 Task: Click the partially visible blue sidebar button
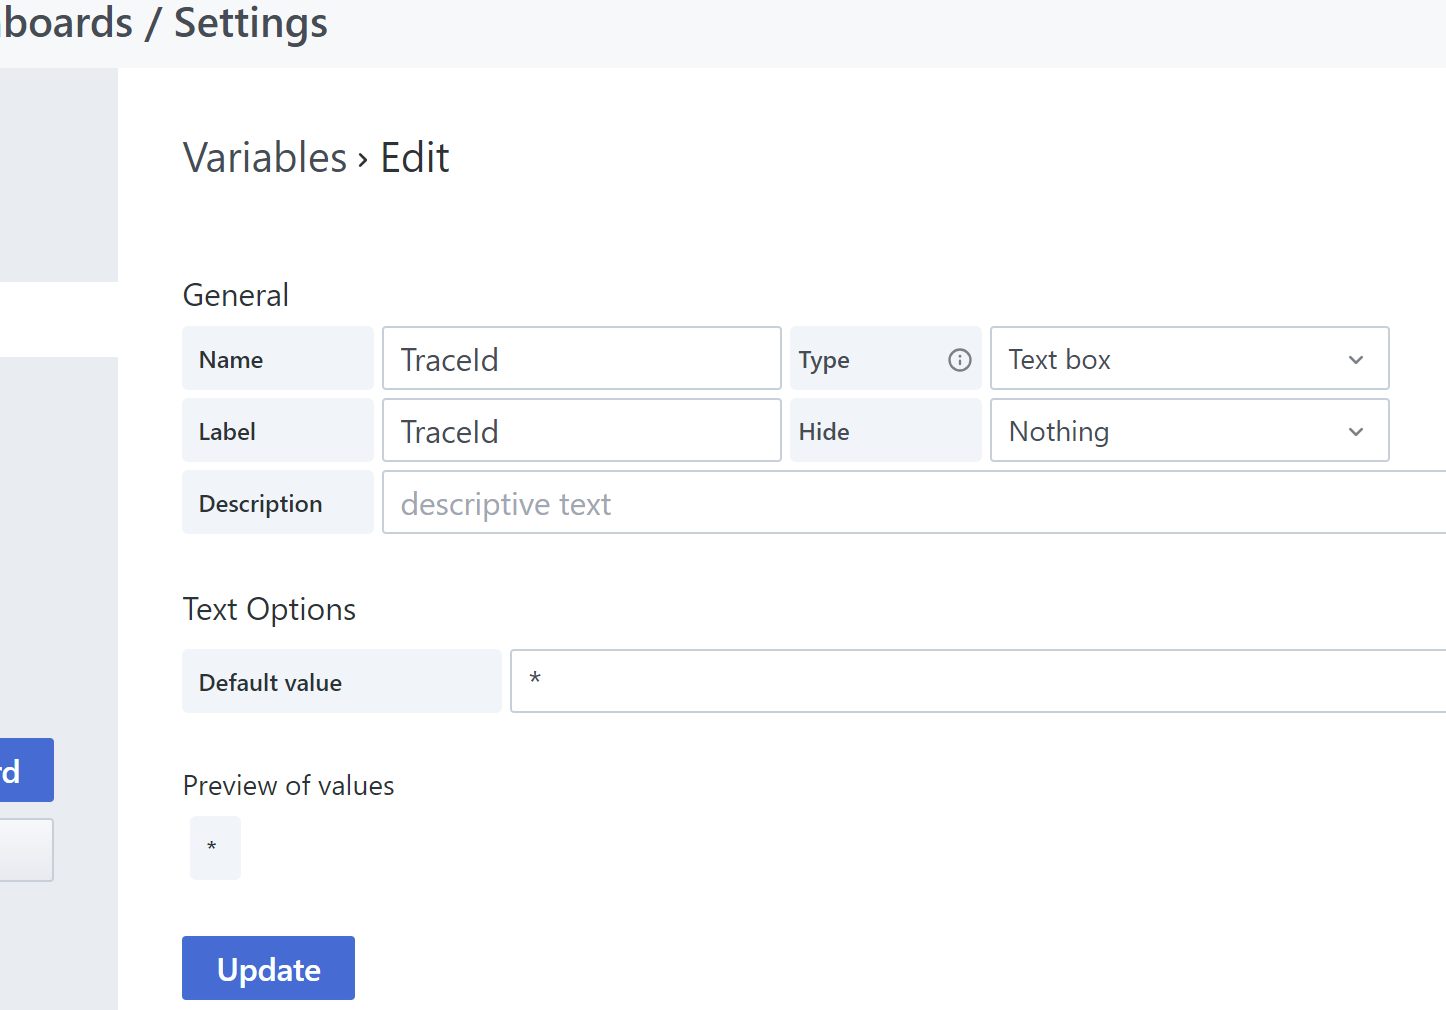tap(26, 770)
